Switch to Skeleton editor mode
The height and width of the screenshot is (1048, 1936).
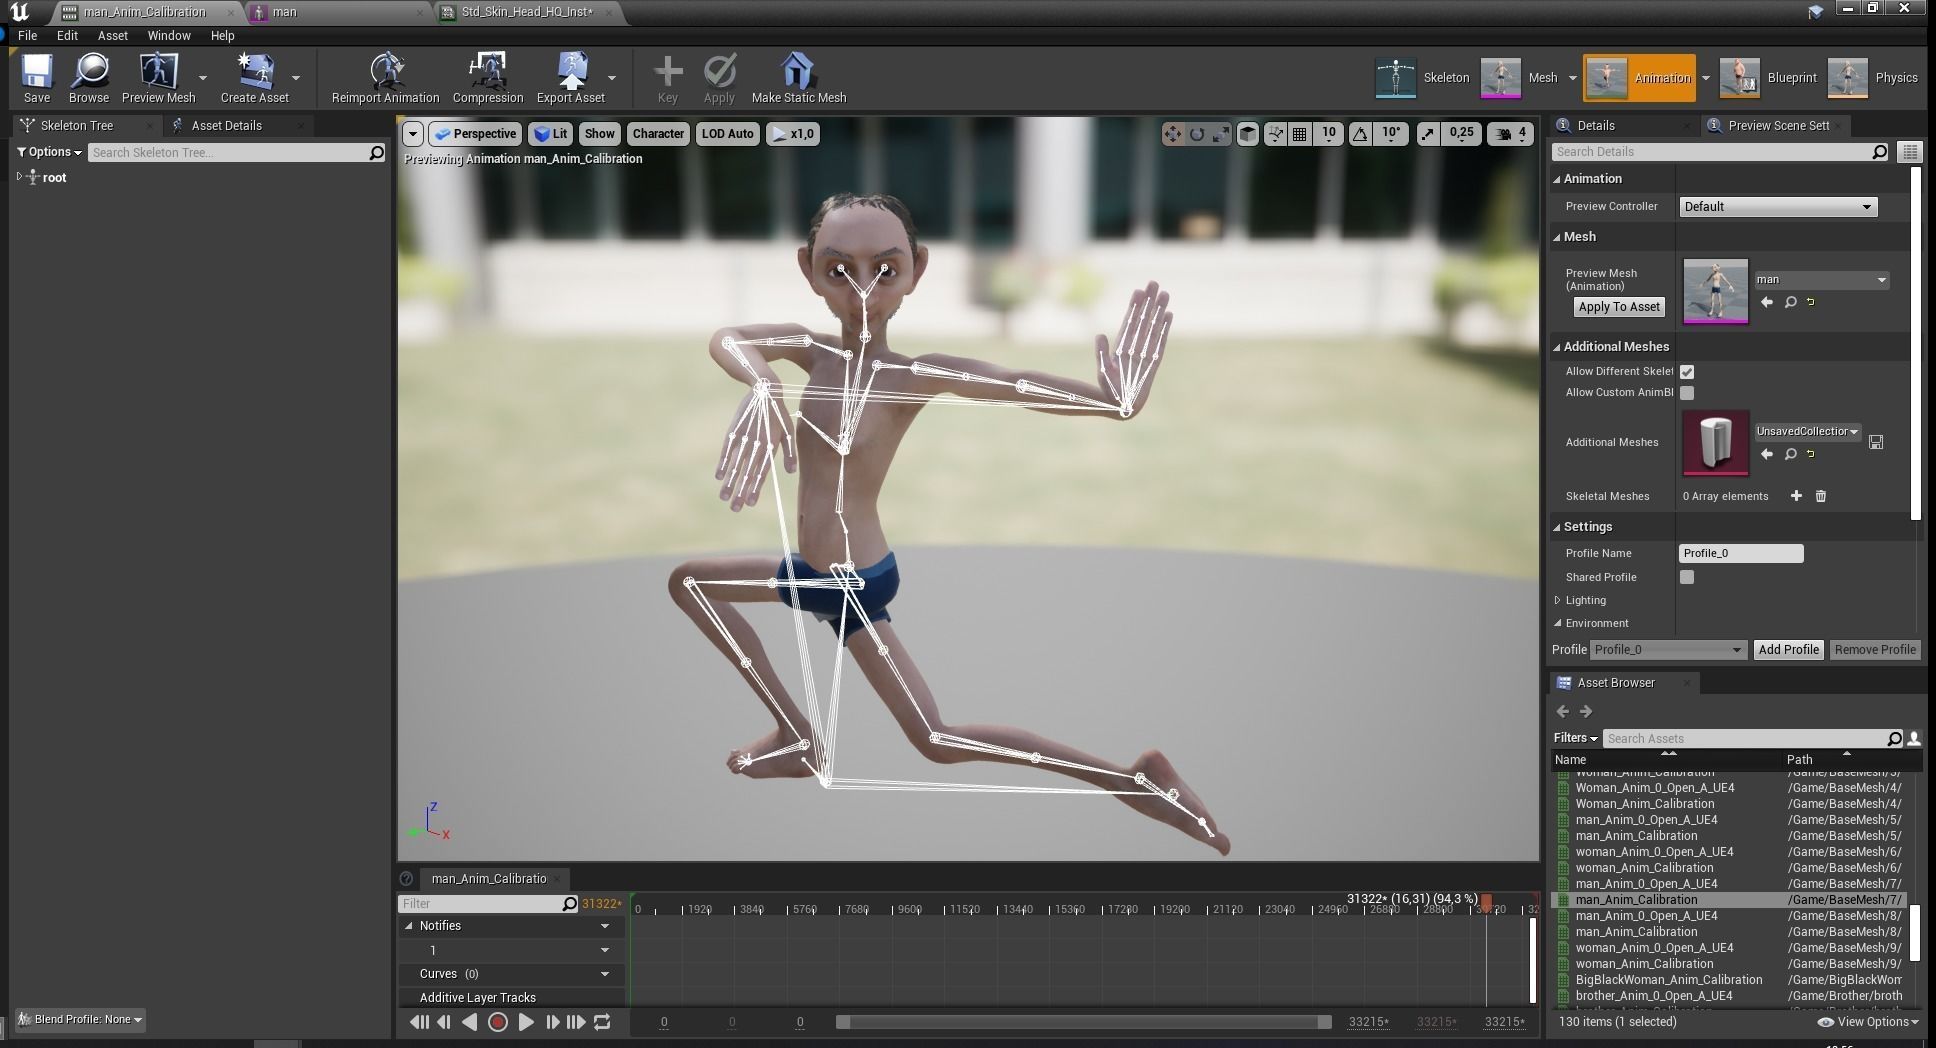click(x=1423, y=78)
